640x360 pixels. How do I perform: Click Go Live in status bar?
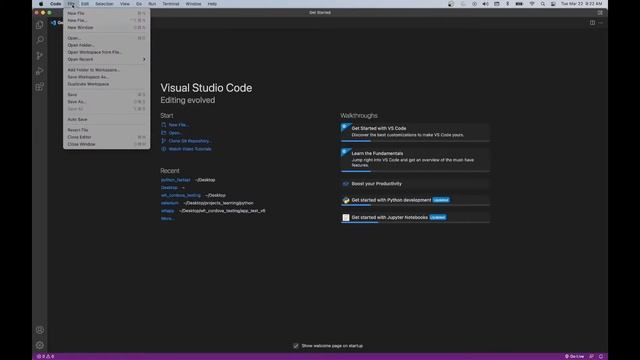[x=574, y=356]
